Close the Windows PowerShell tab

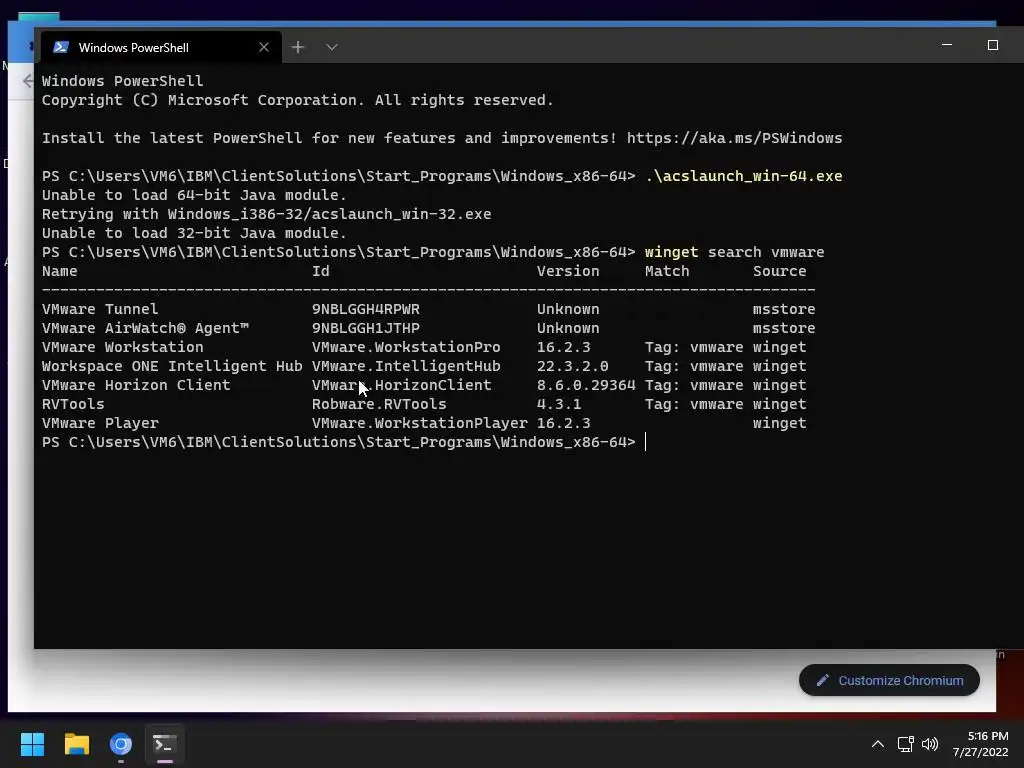[264, 47]
